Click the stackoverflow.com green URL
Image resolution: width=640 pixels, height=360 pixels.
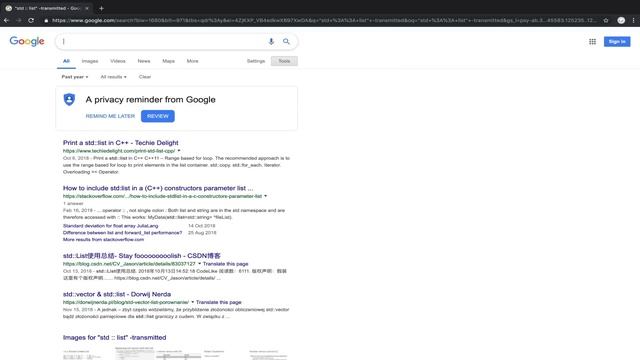click(162, 196)
